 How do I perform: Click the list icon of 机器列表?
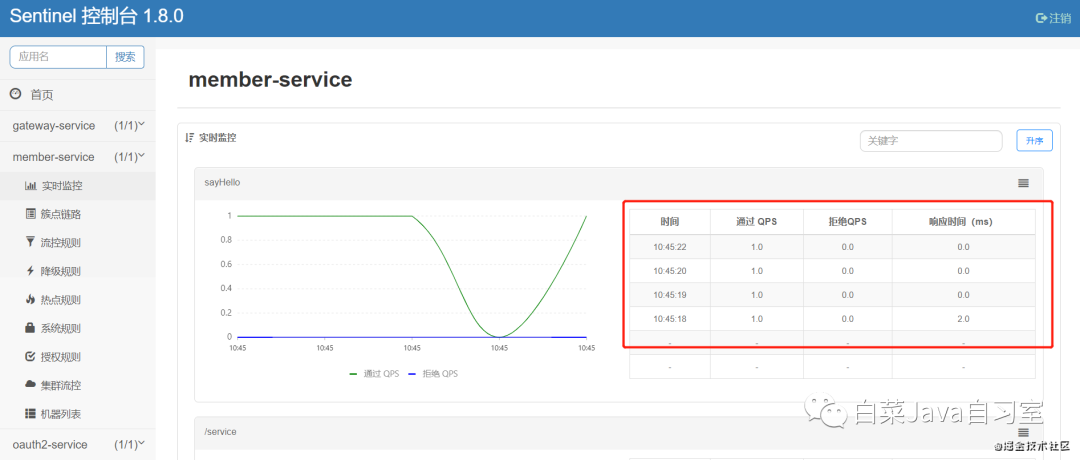30,414
